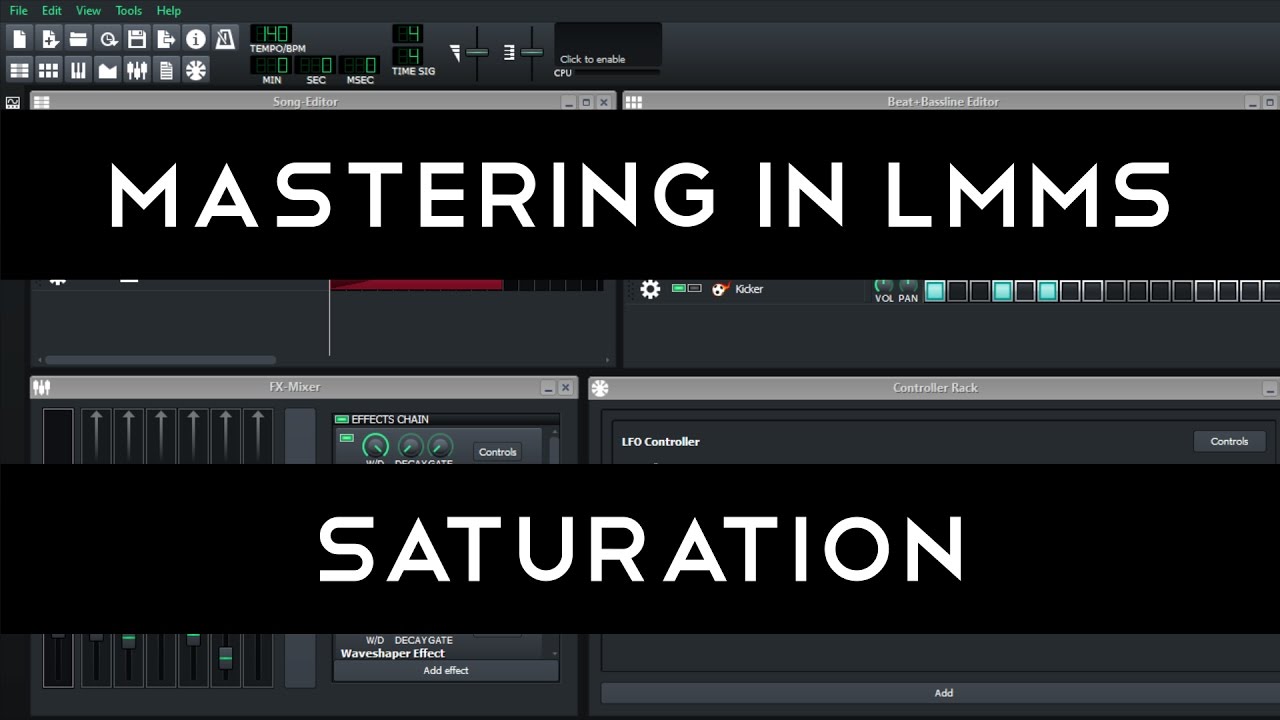Open the recently opened projects icon
This screenshot has width=1280, height=720.
[x=108, y=39]
